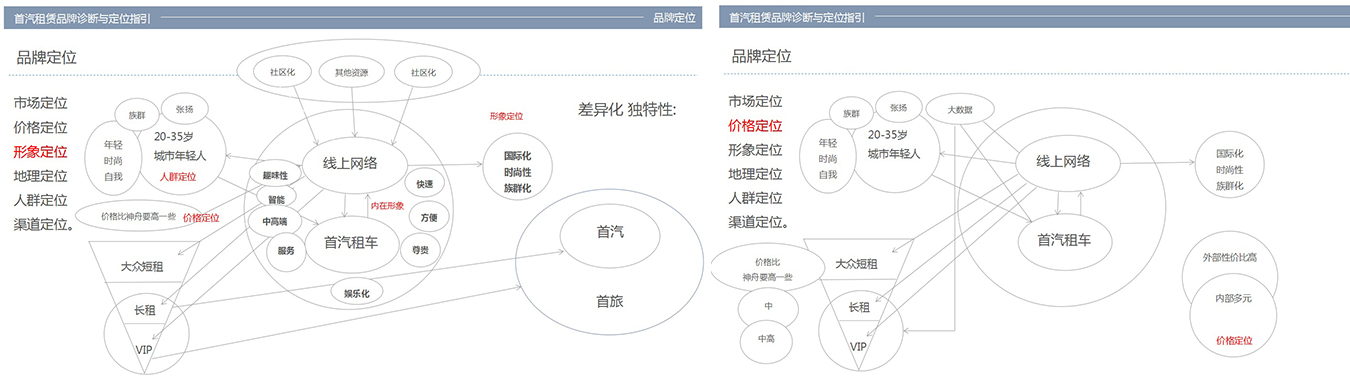Click the 尊贵 circle node
This screenshot has width=1350, height=380.
coord(420,249)
